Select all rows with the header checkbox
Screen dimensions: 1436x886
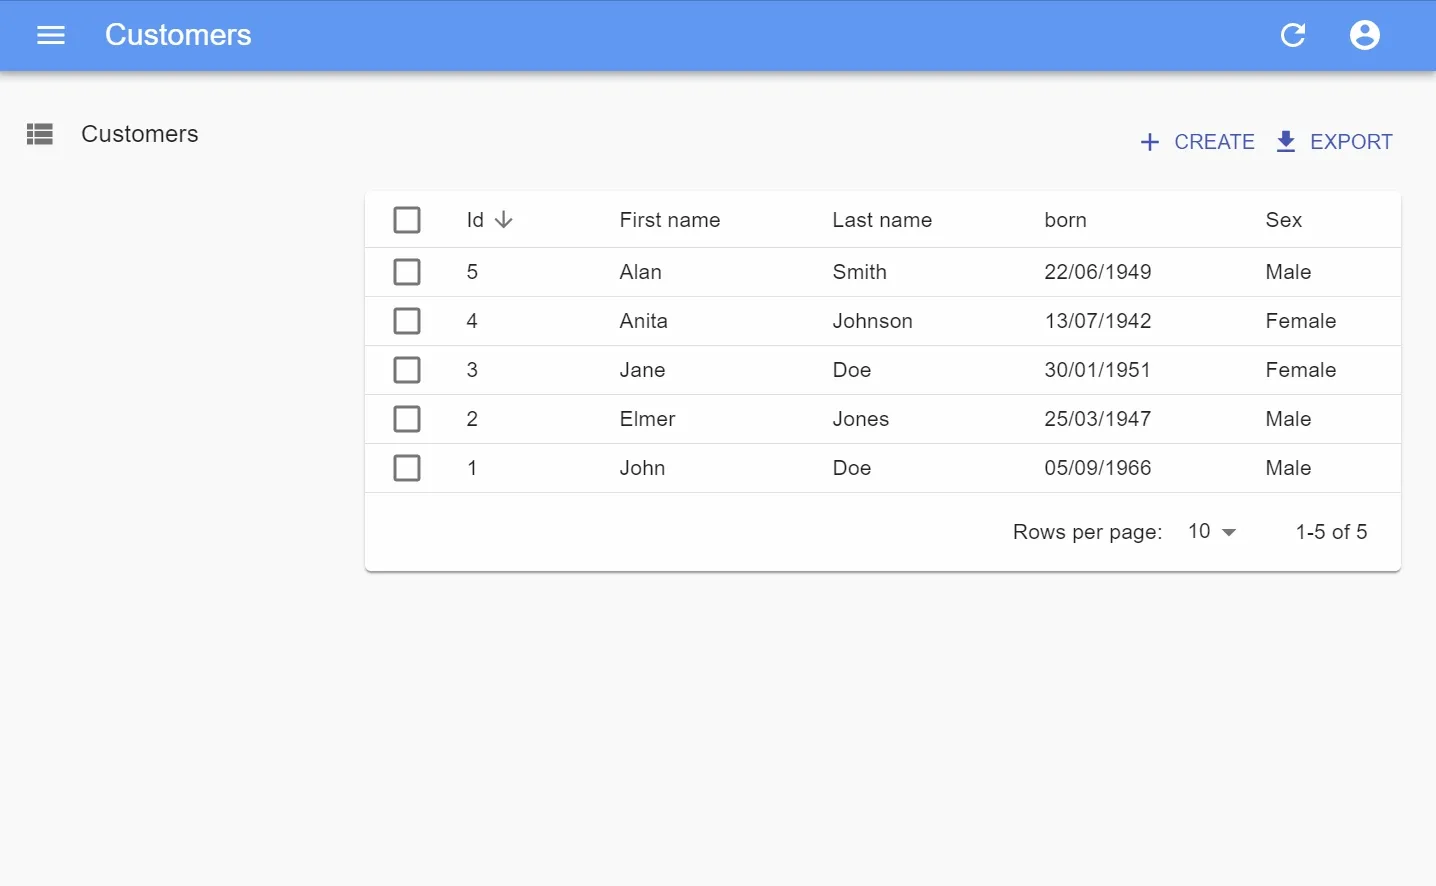point(407,219)
